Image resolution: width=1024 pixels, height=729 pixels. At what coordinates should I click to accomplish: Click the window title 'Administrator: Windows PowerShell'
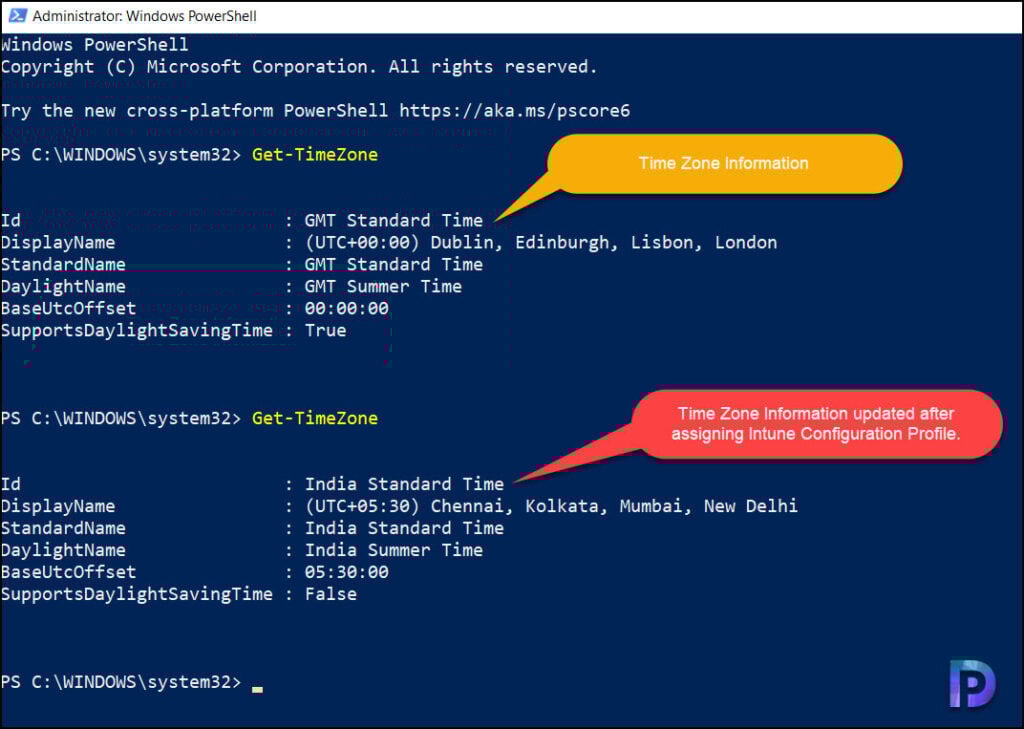[144, 16]
